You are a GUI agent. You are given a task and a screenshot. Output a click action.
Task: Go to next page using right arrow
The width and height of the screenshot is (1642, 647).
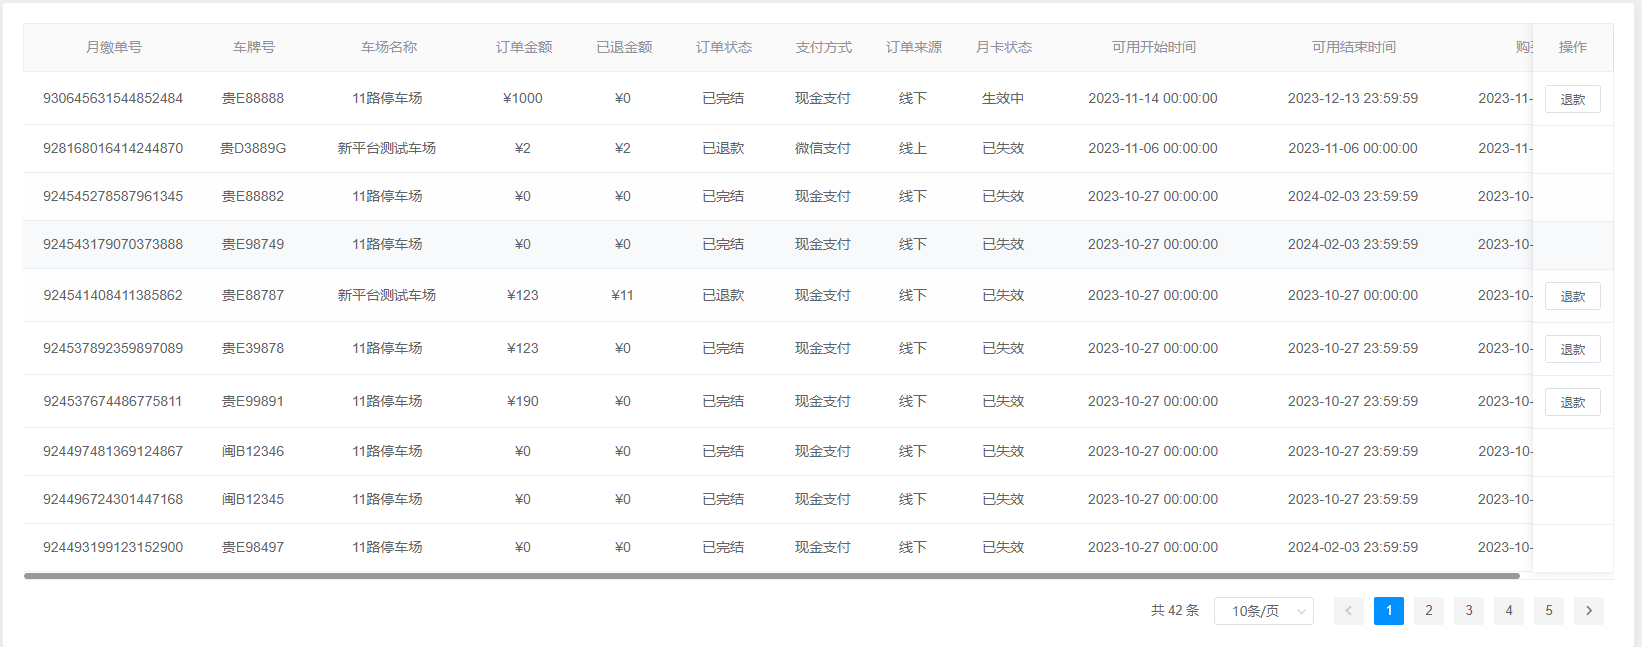click(x=1588, y=611)
